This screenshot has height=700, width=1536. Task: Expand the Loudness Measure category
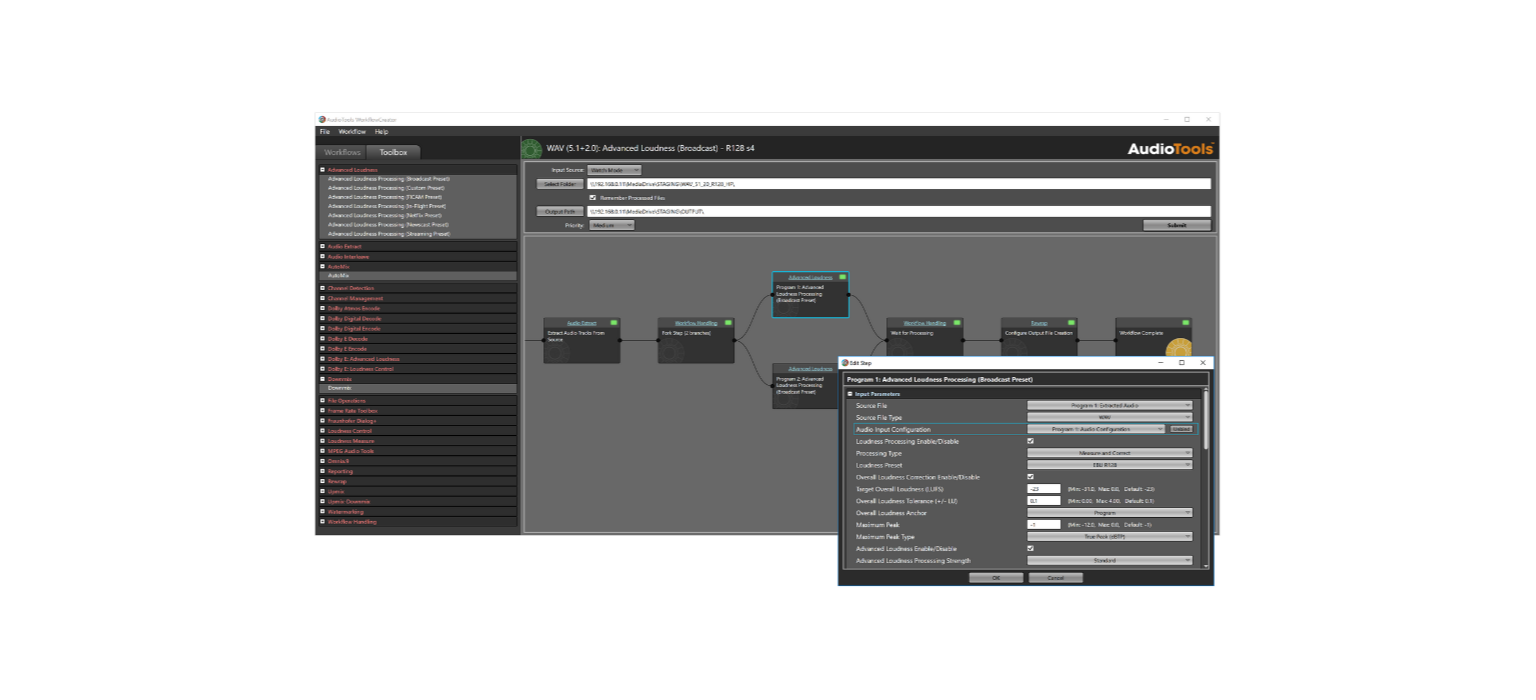(322, 441)
